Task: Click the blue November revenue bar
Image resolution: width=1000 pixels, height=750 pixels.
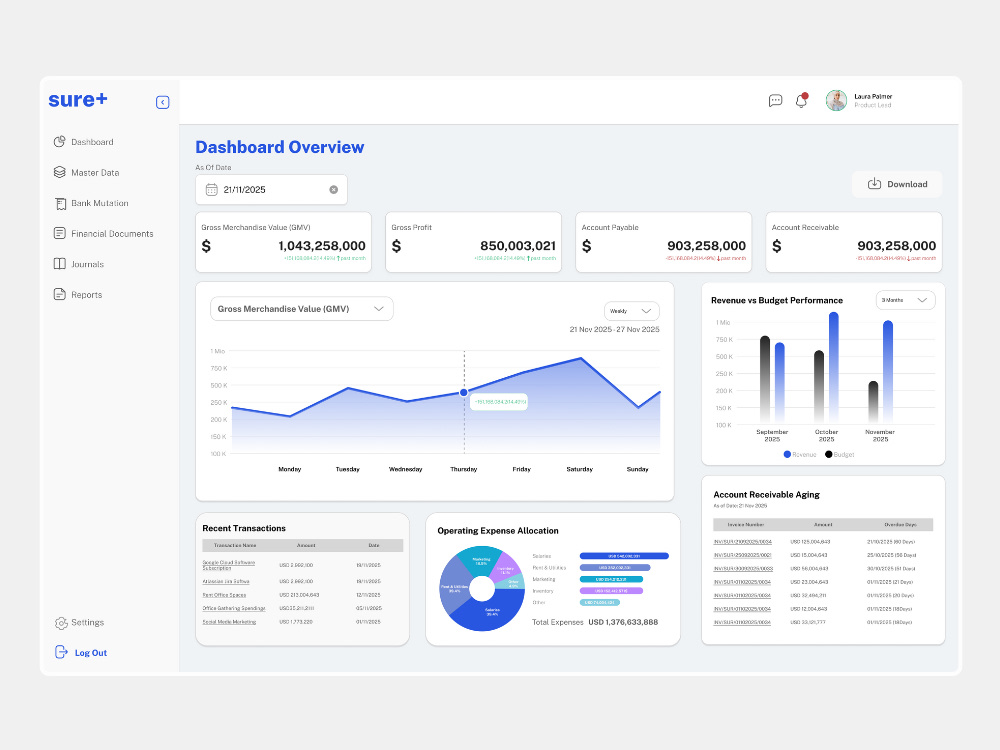Action: point(888,371)
